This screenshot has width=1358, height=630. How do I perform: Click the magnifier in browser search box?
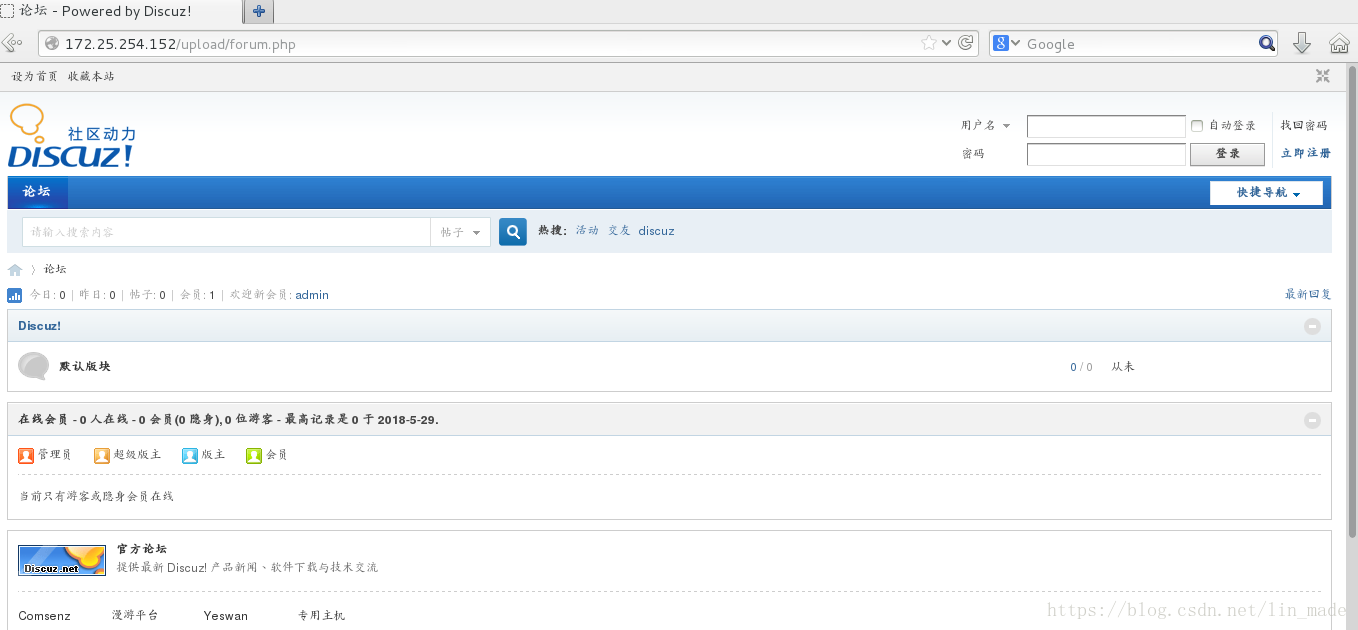[x=1267, y=43]
